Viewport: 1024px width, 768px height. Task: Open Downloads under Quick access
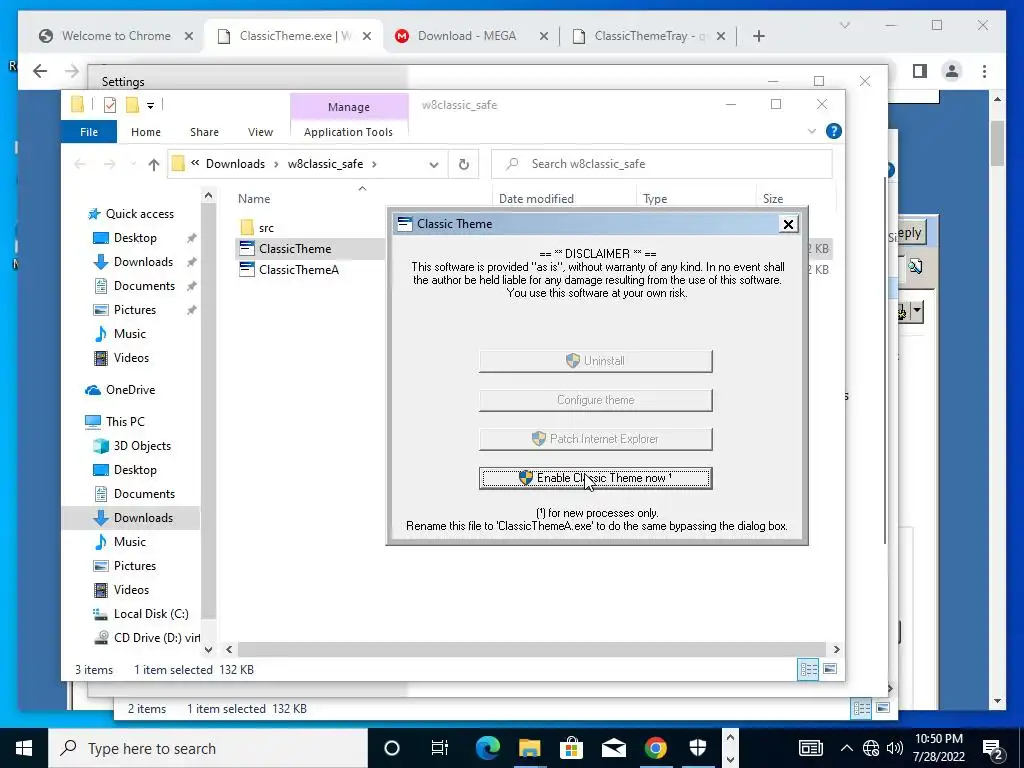coord(143,262)
